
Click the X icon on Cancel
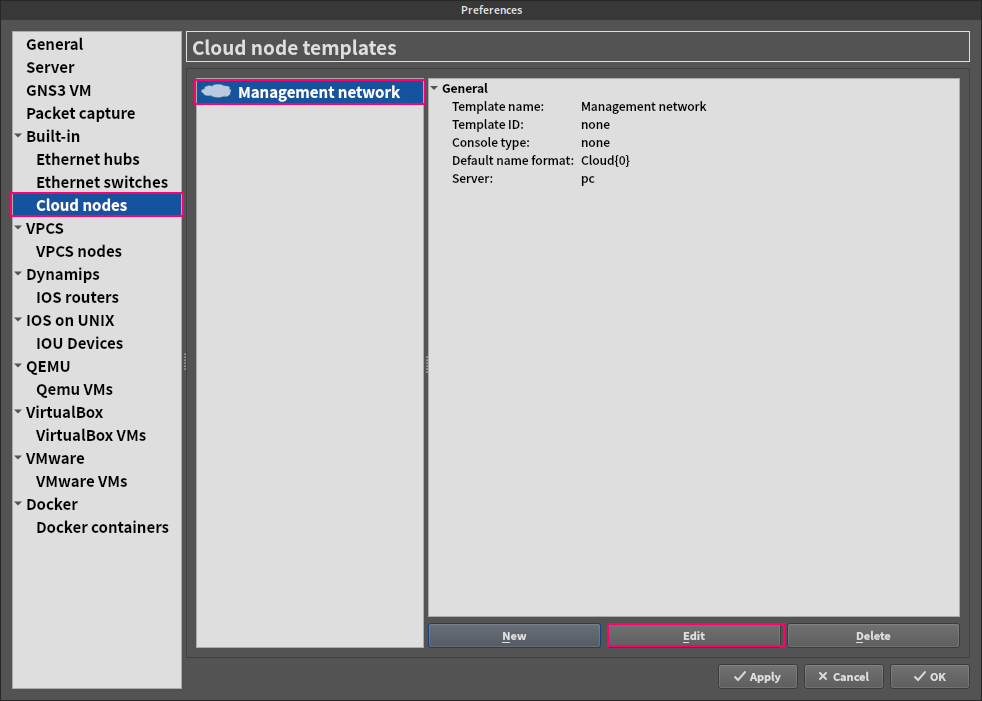tap(823, 676)
